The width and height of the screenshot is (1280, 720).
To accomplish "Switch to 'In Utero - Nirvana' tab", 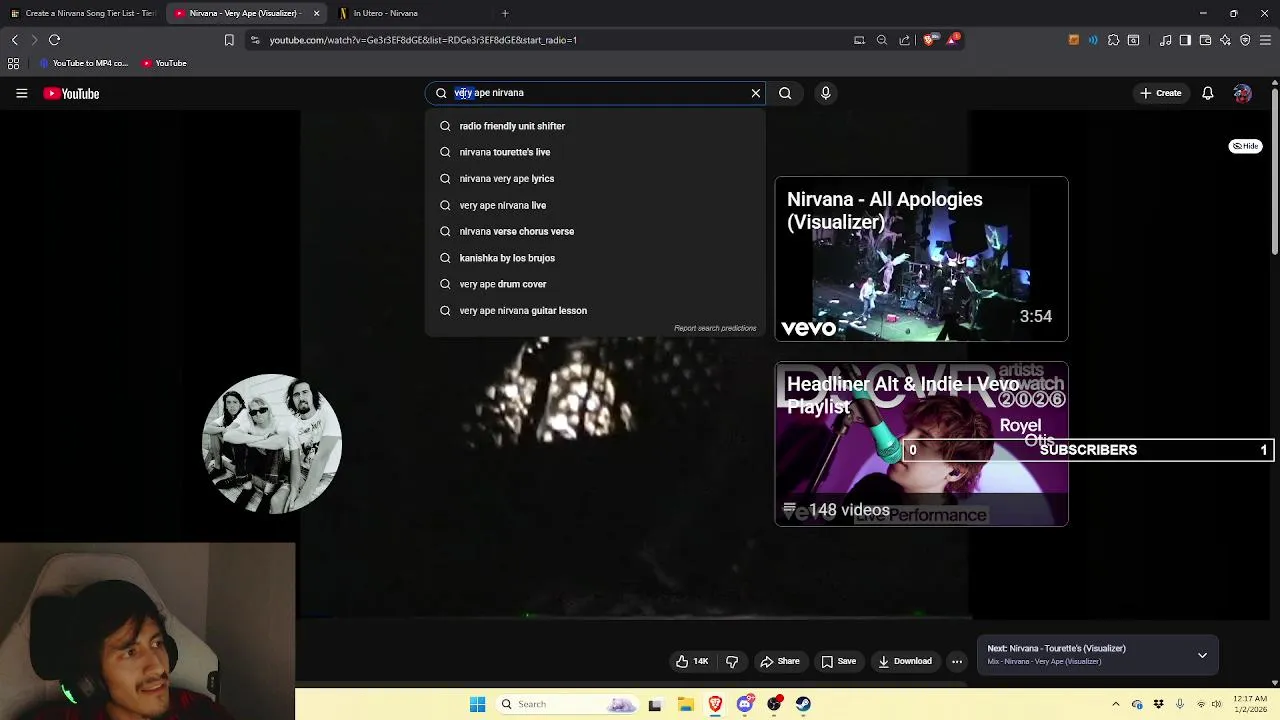I will 410,13.
